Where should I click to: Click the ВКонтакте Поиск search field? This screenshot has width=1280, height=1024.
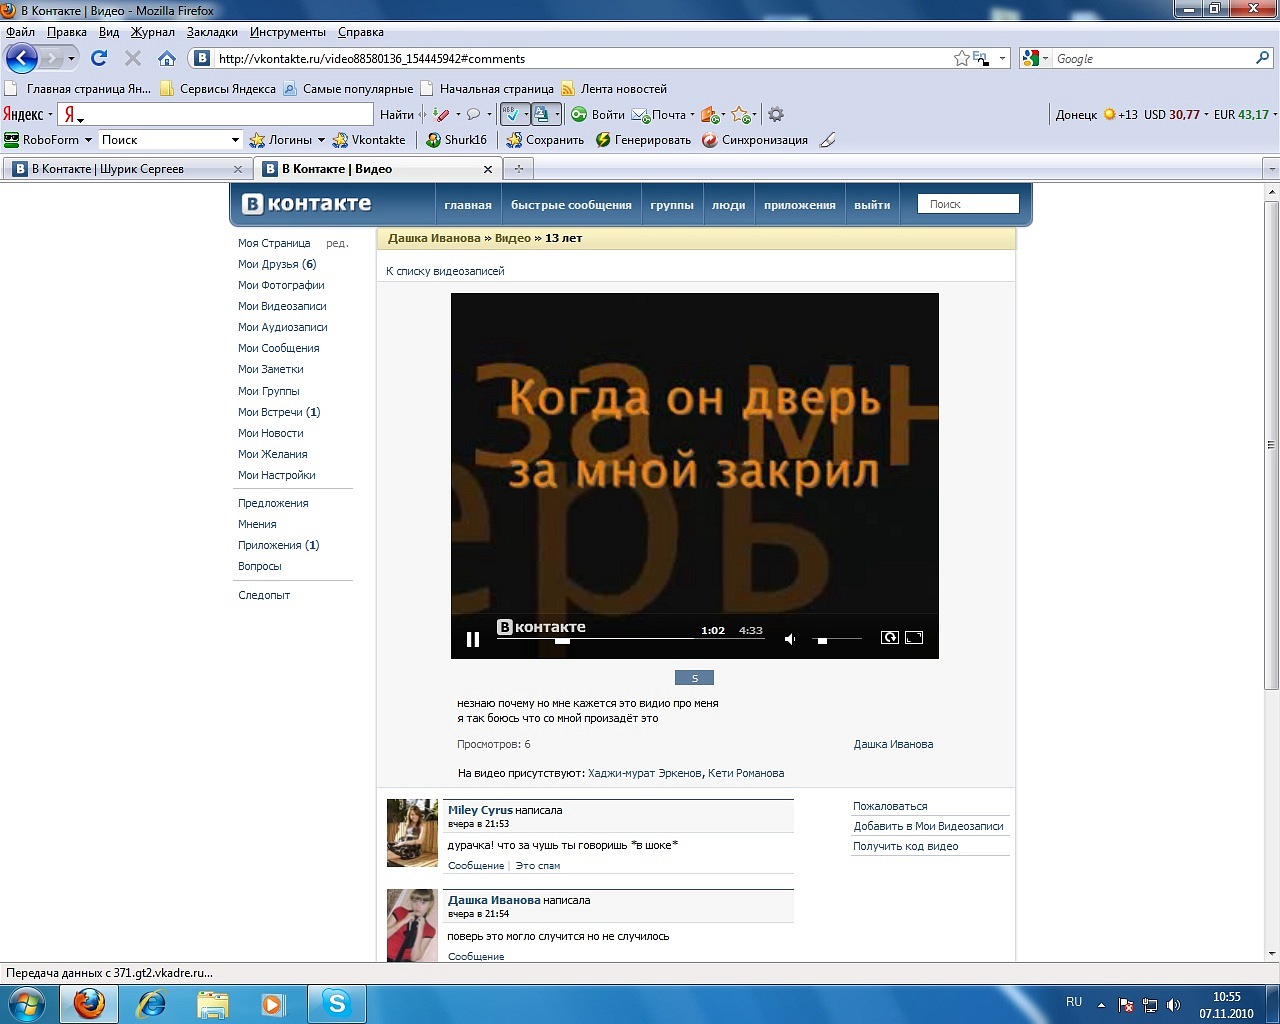[967, 204]
